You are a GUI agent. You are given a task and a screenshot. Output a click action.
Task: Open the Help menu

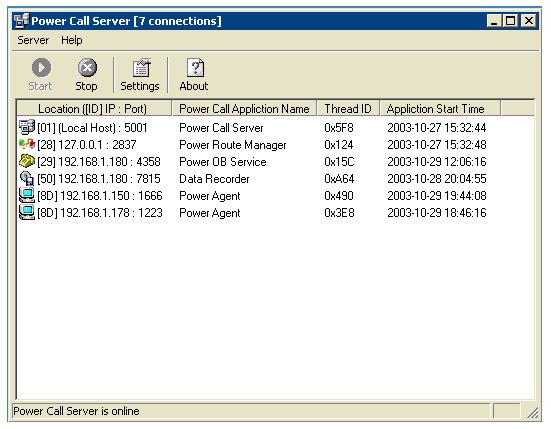point(72,40)
